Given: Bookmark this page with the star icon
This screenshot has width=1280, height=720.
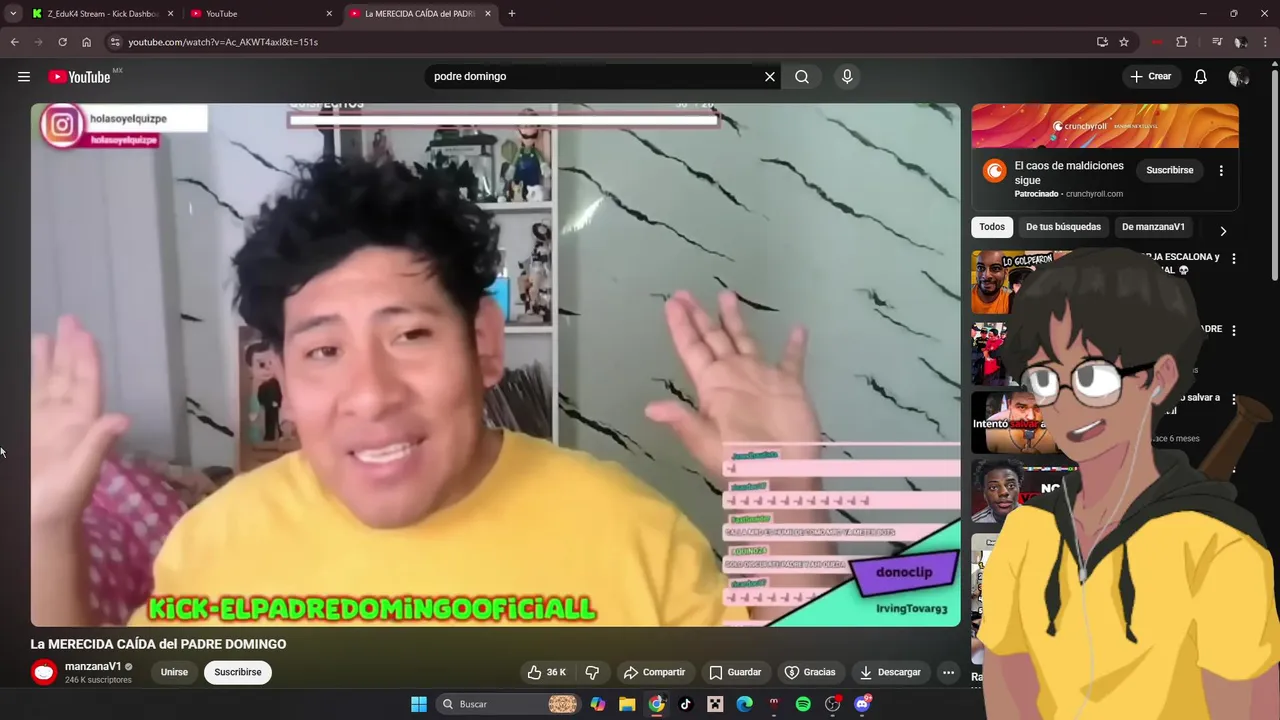Looking at the screenshot, I should [1124, 42].
